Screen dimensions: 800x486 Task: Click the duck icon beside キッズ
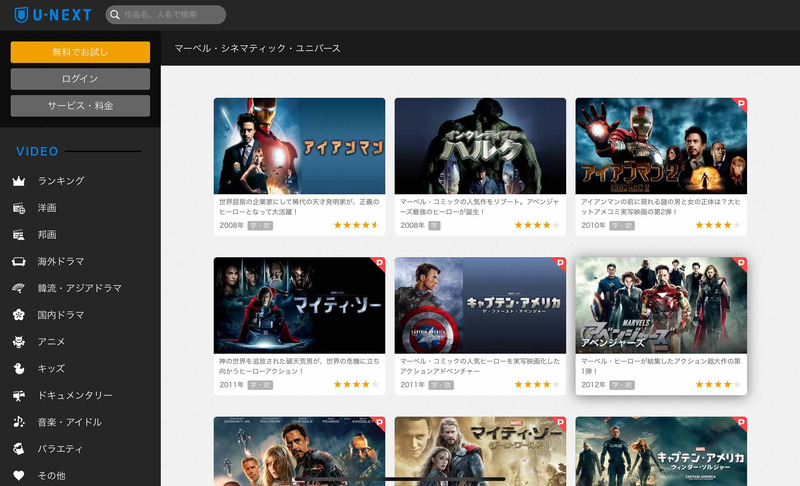click(x=19, y=368)
